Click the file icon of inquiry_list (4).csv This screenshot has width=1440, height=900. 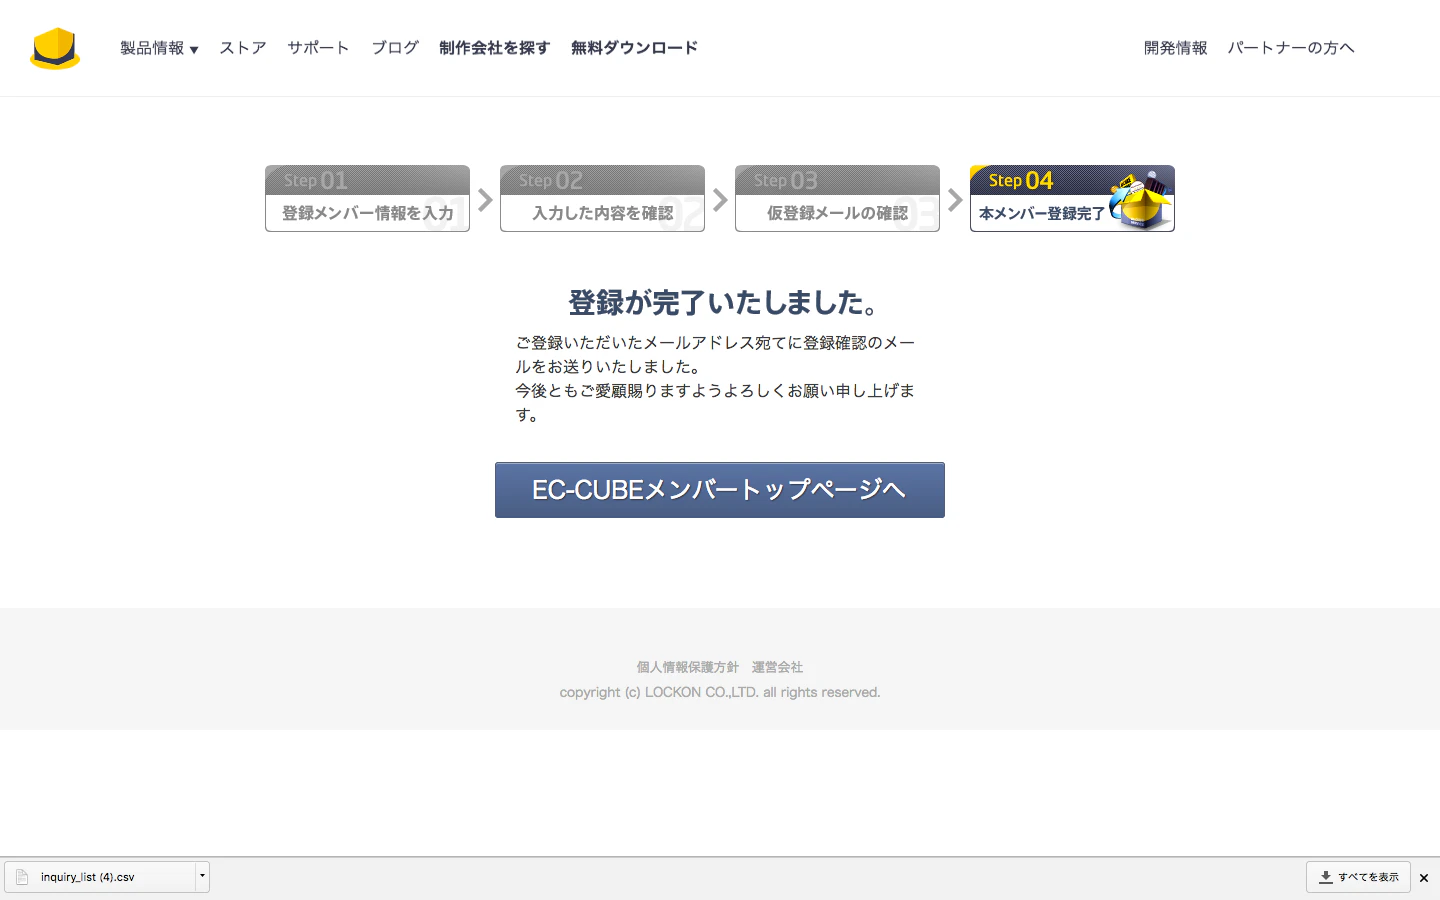[x=22, y=877]
